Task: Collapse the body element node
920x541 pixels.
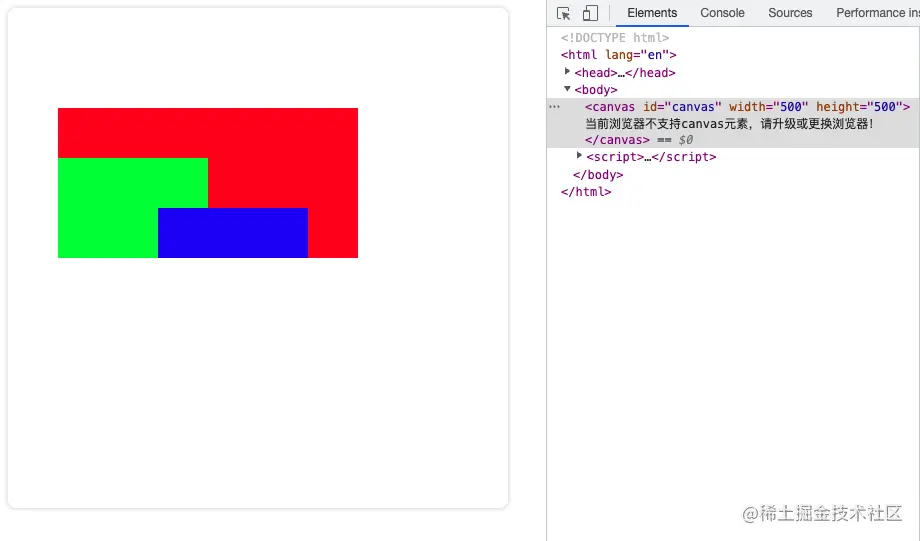Action: tap(567, 89)
